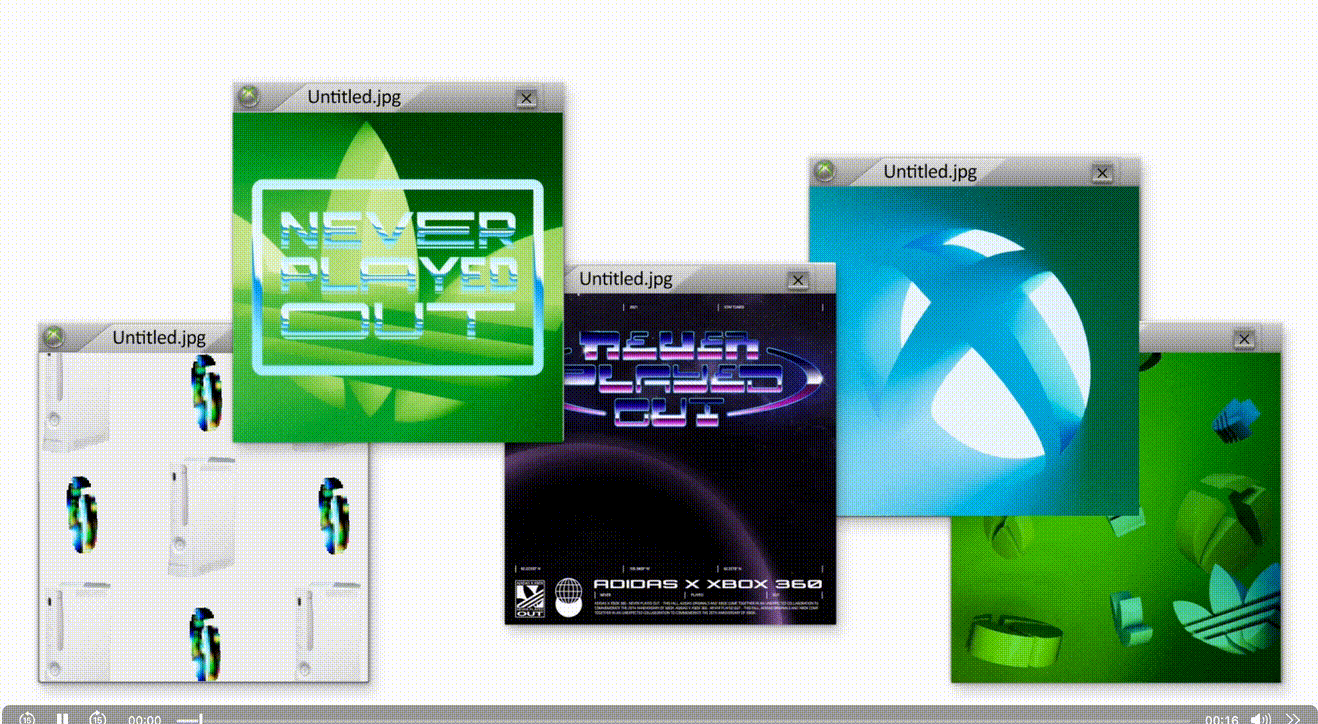This screenshot has height=724, width=1318.
Task: Pause the video playback
Action: coord(62,719)
